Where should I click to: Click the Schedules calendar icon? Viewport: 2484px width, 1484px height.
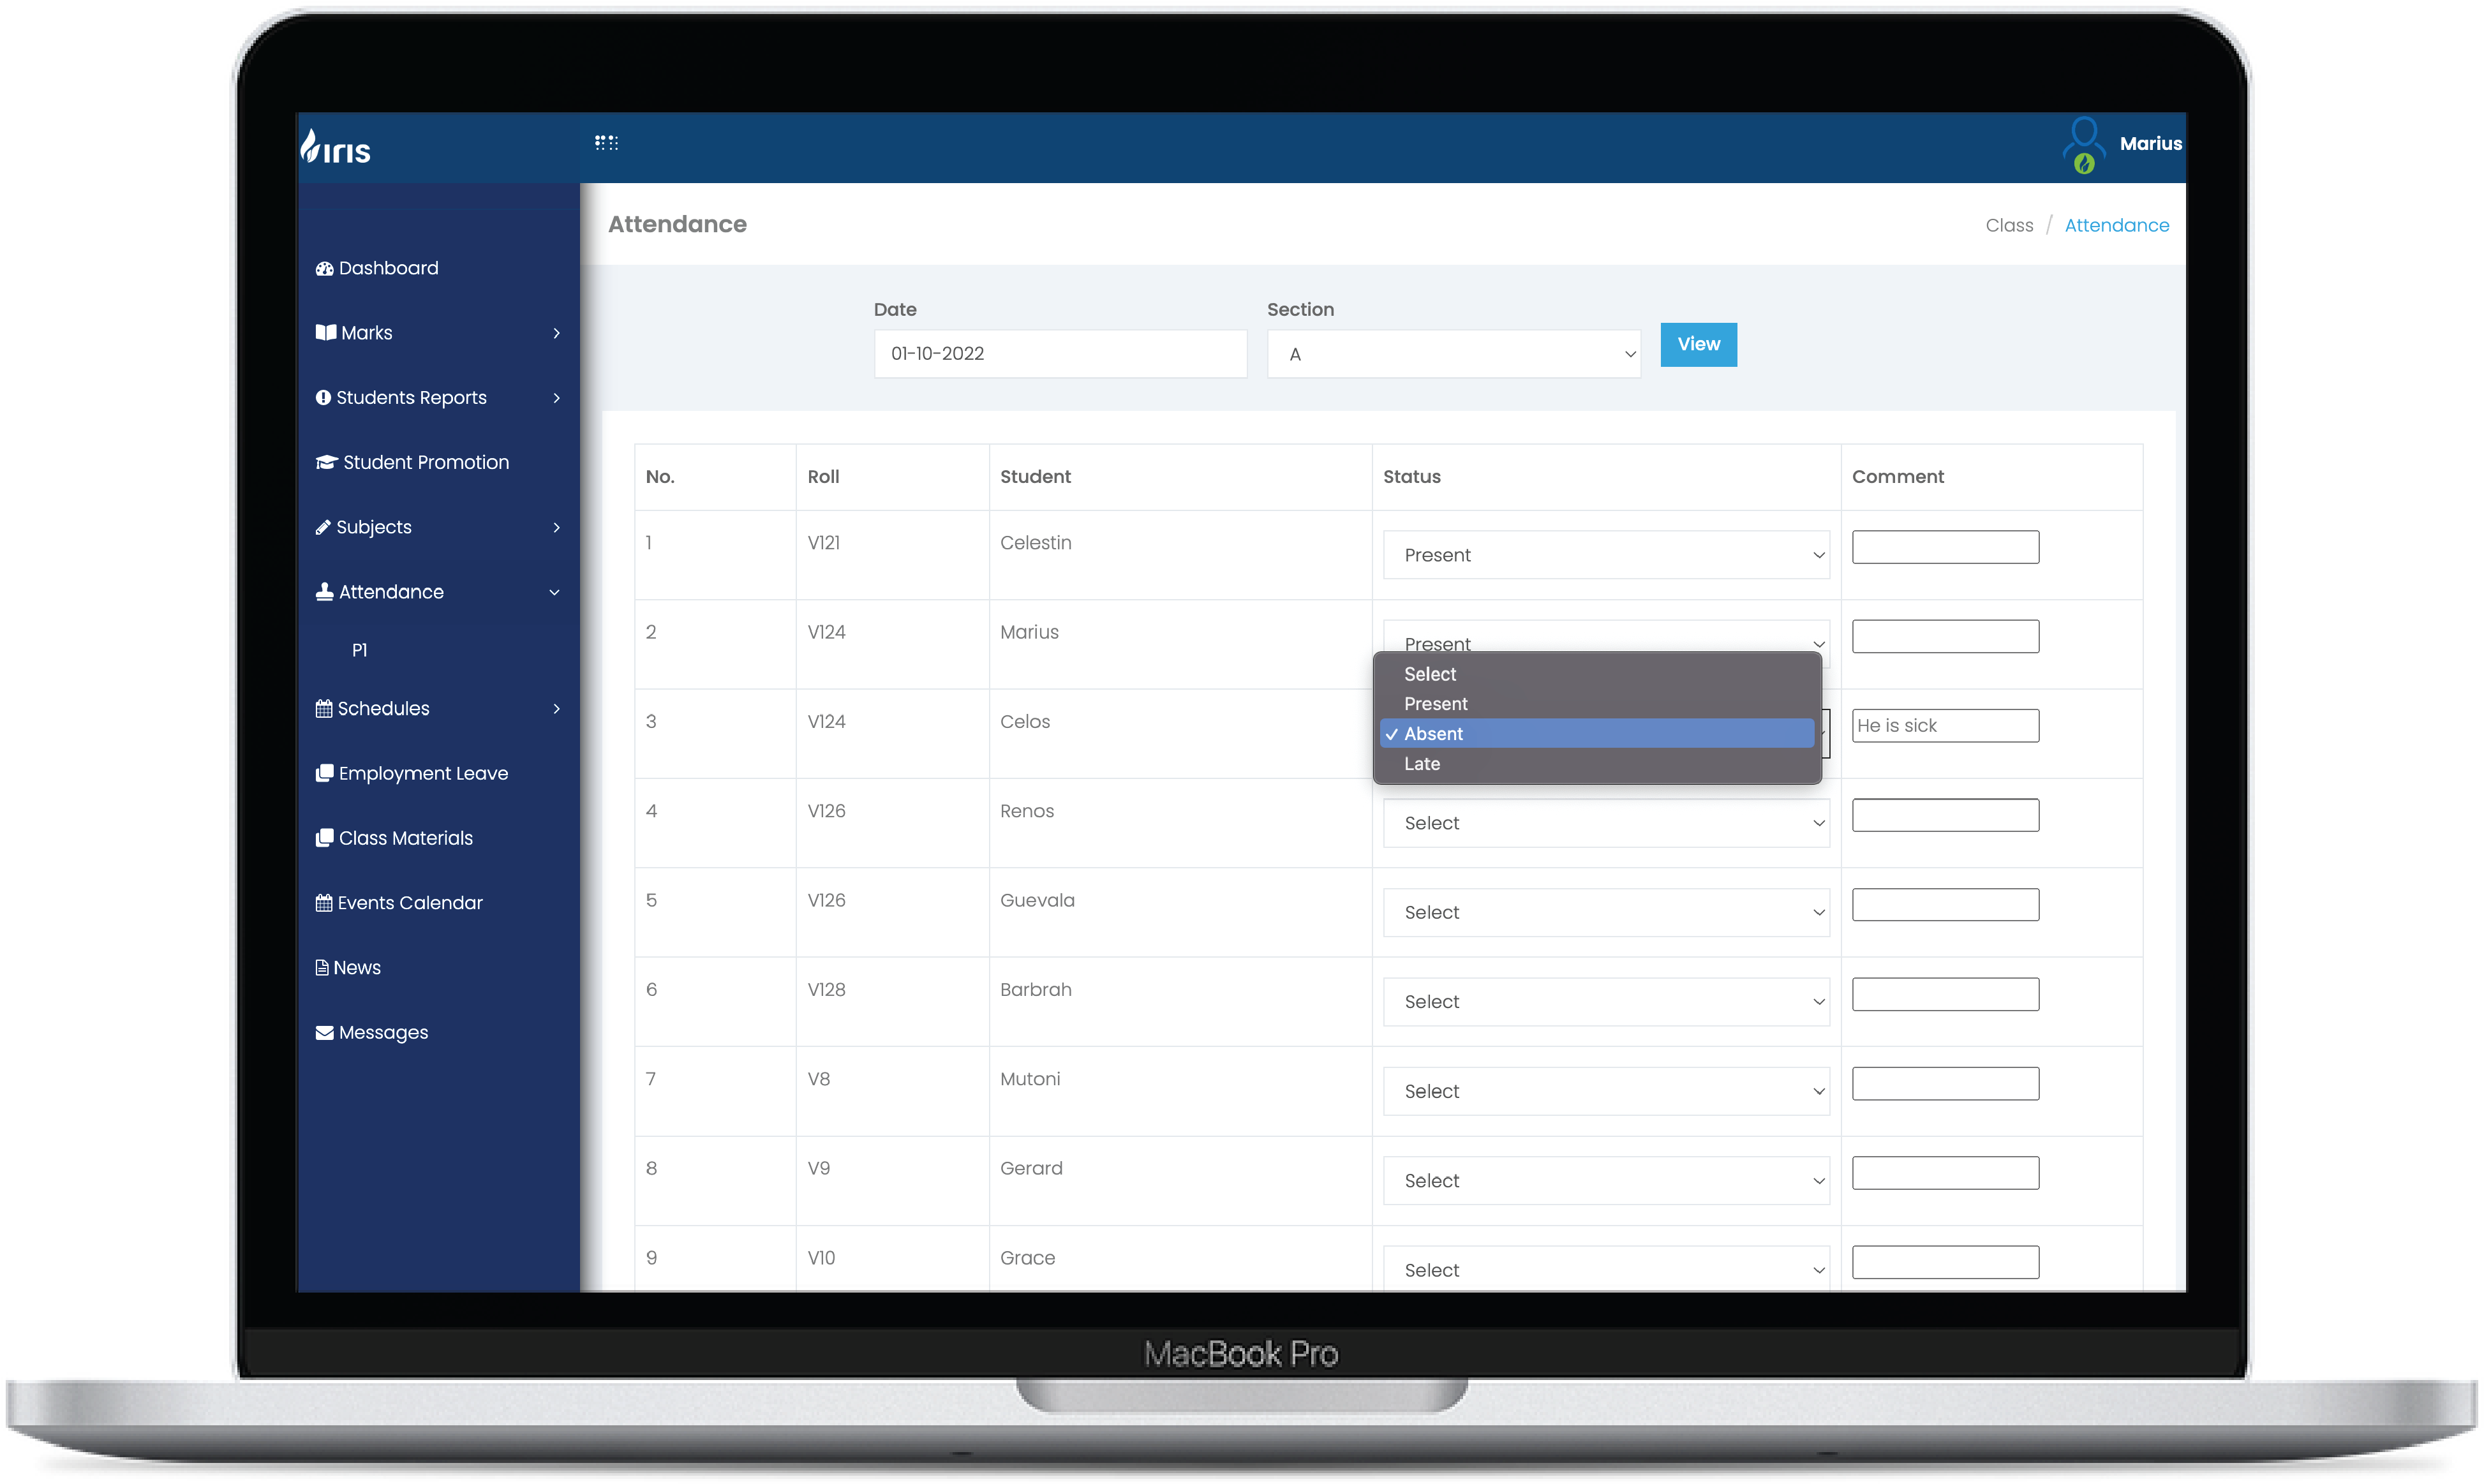coord(324,708)
